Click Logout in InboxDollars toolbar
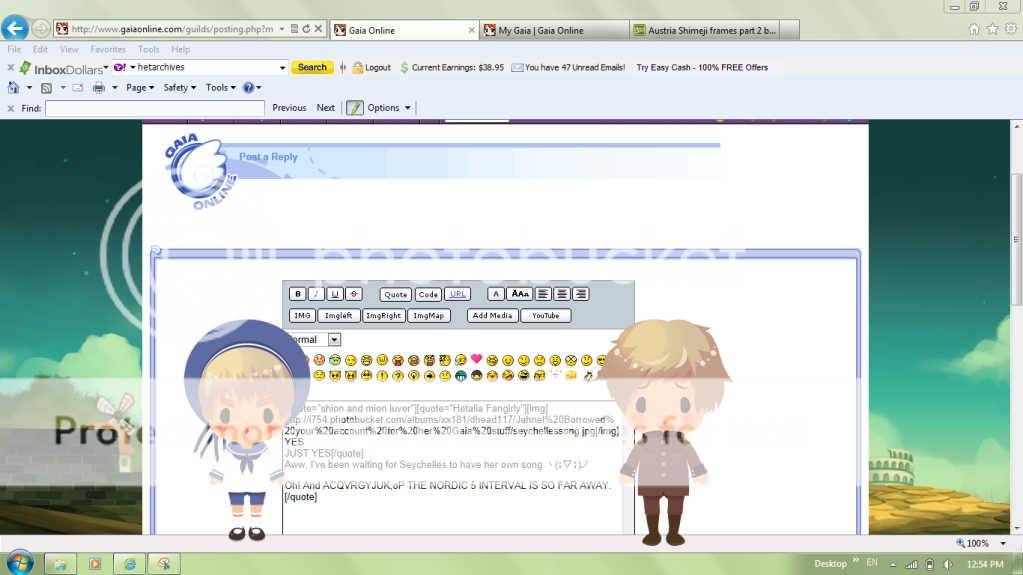Viewport: 1023px width, 575px height. pyautogui.click(x=371, y=67)
